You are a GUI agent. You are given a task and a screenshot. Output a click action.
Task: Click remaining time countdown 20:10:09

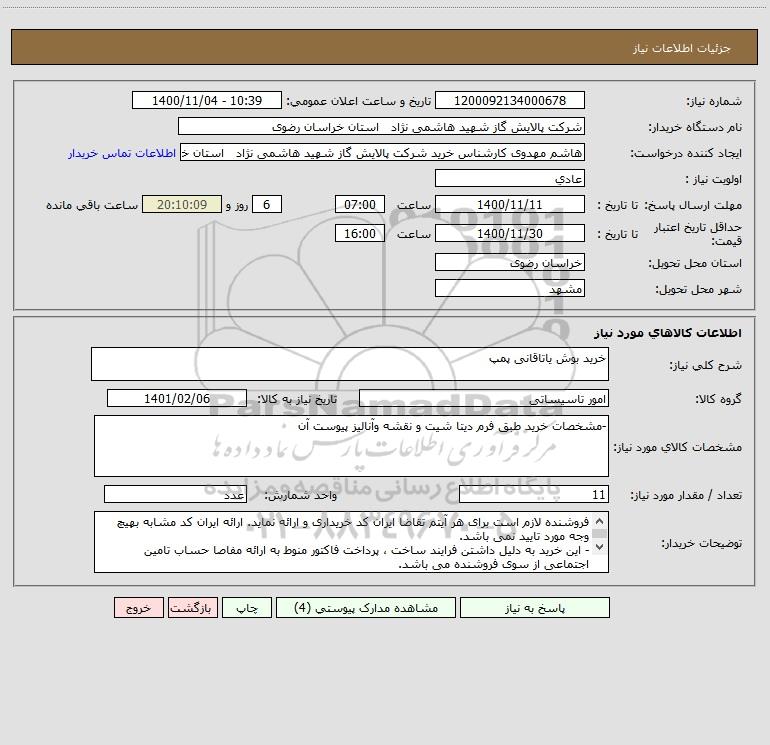point(182,204)
